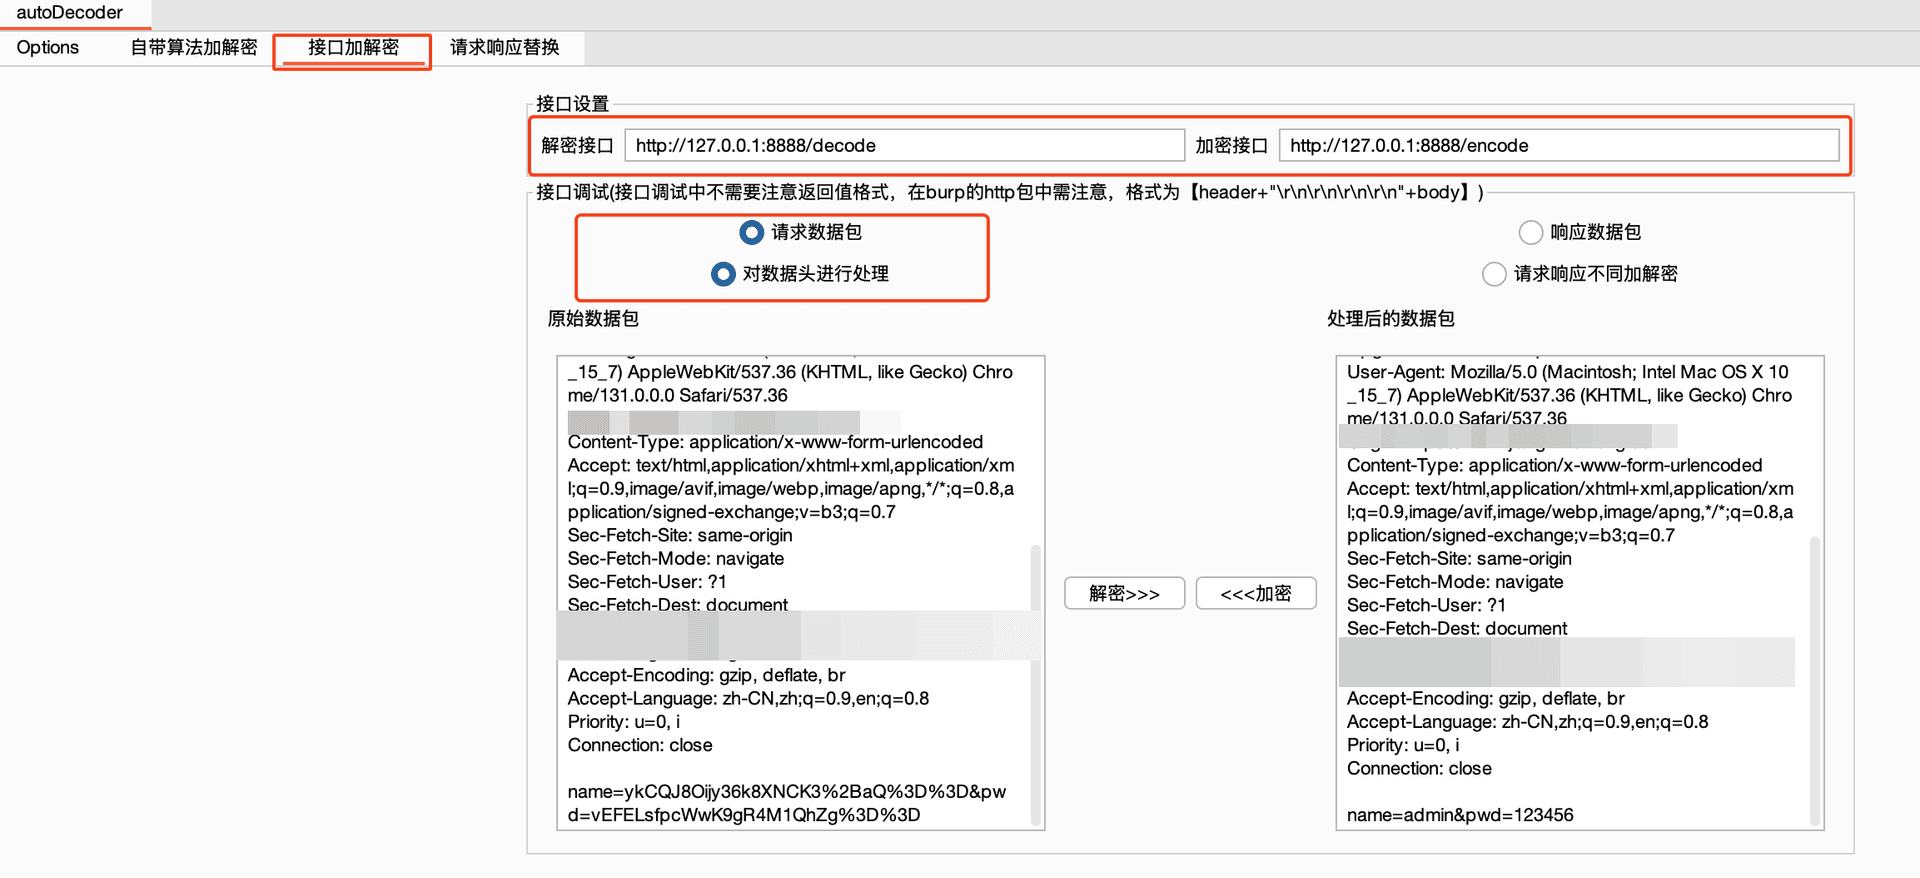Select the 请求数据包 radio button
Viewport: 1920px width, 878px height.
pyautogui.click(x=752, y=232)
